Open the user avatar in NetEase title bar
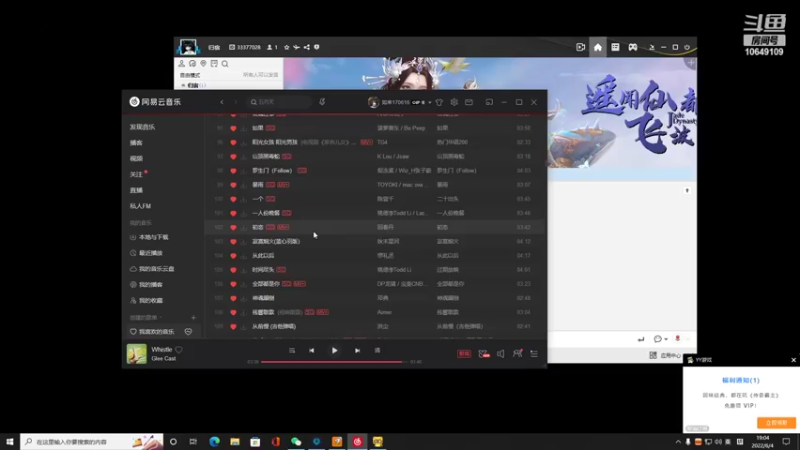800x450 pixels. [373, 103]
